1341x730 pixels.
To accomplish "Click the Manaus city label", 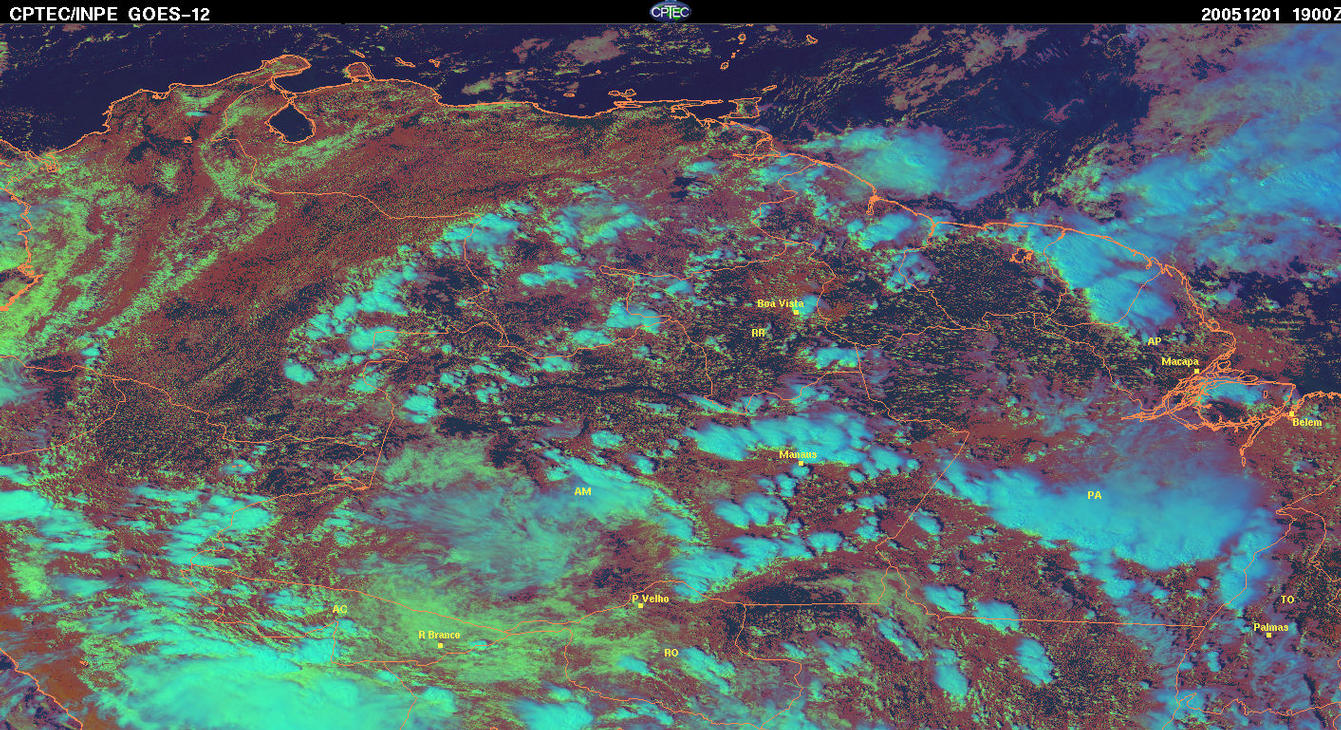I will 797,454.
